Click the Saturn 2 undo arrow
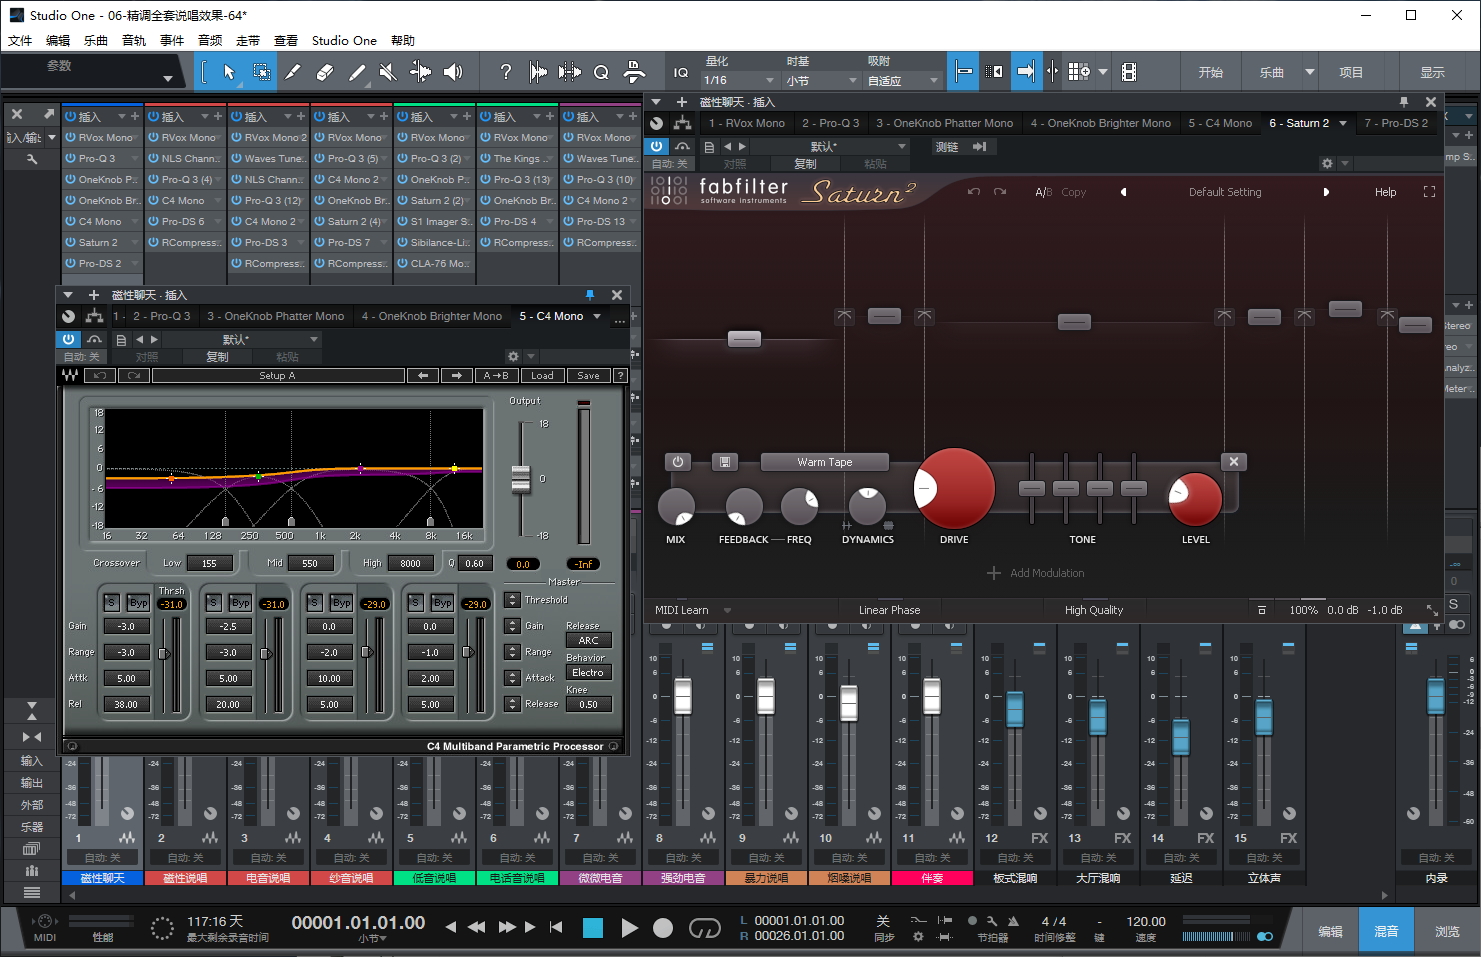 (x=973, y=192)
